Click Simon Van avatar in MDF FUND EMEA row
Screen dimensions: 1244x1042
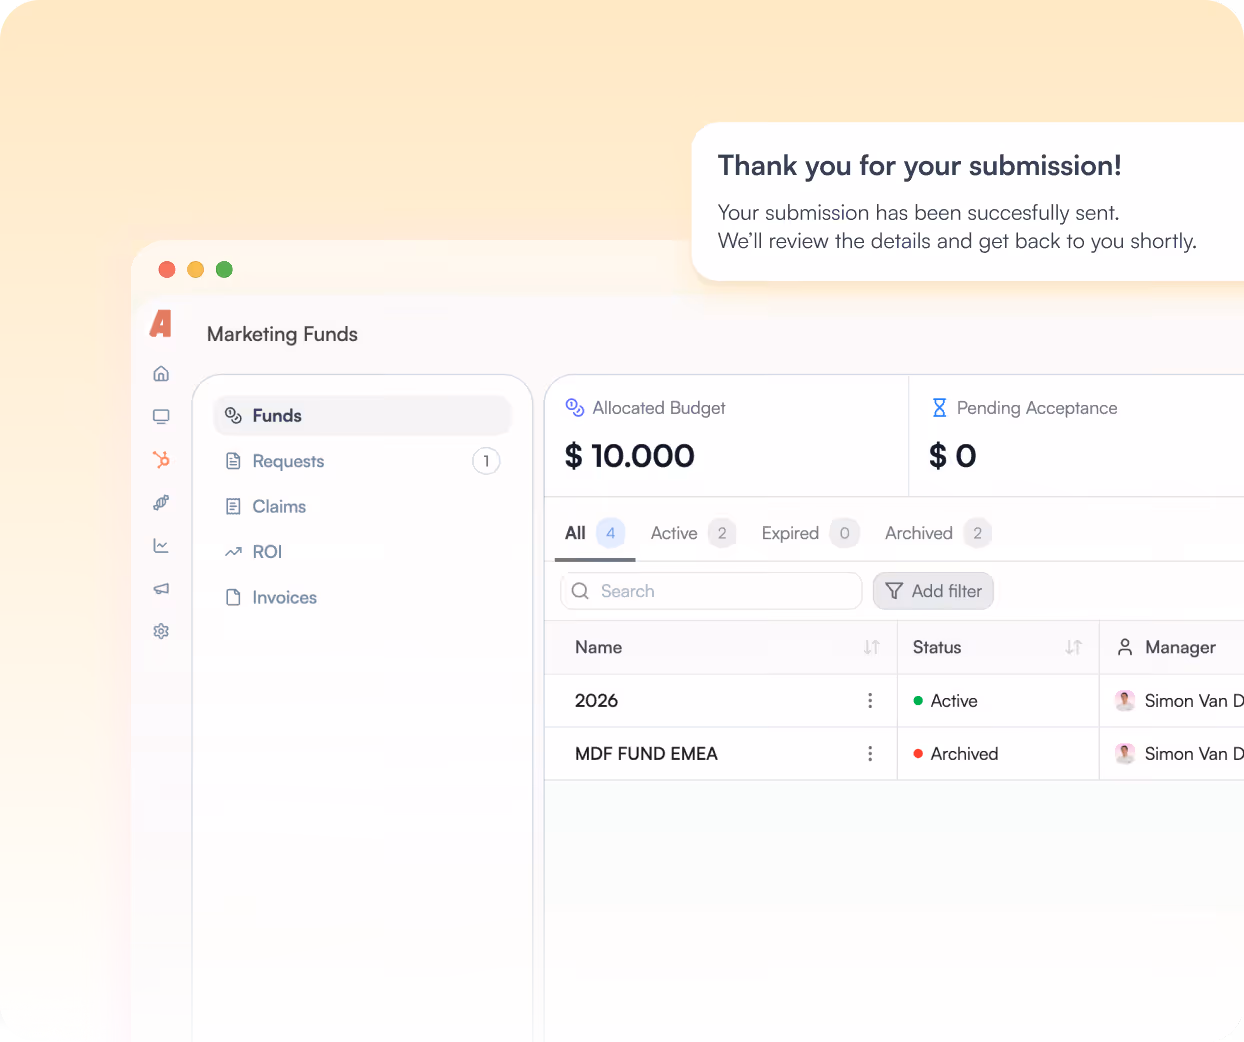coord(1125,754)
